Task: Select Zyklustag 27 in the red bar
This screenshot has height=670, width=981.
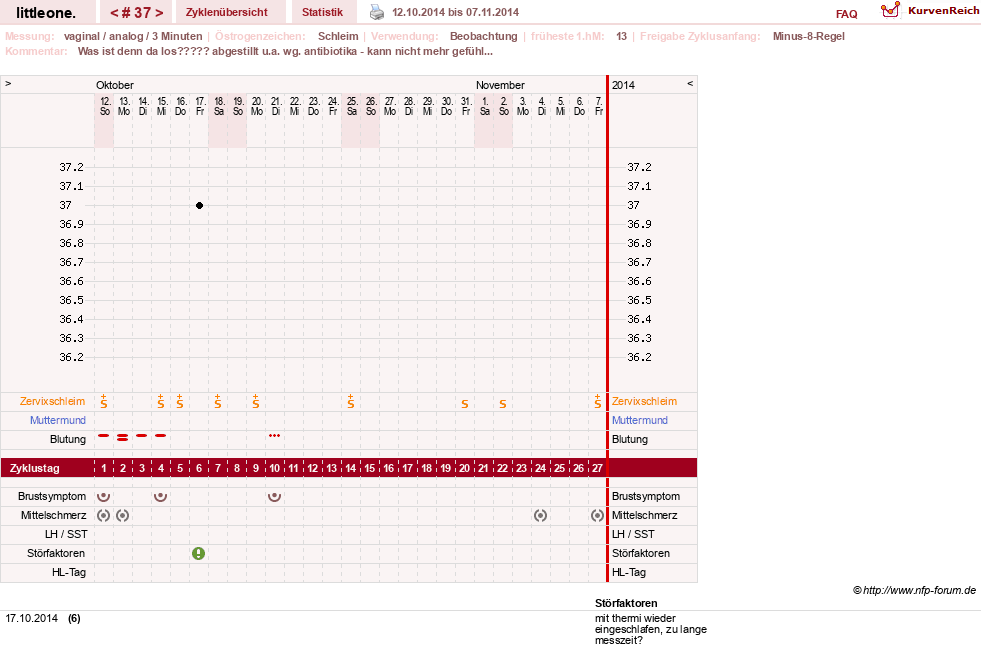Action: point(597,468)
